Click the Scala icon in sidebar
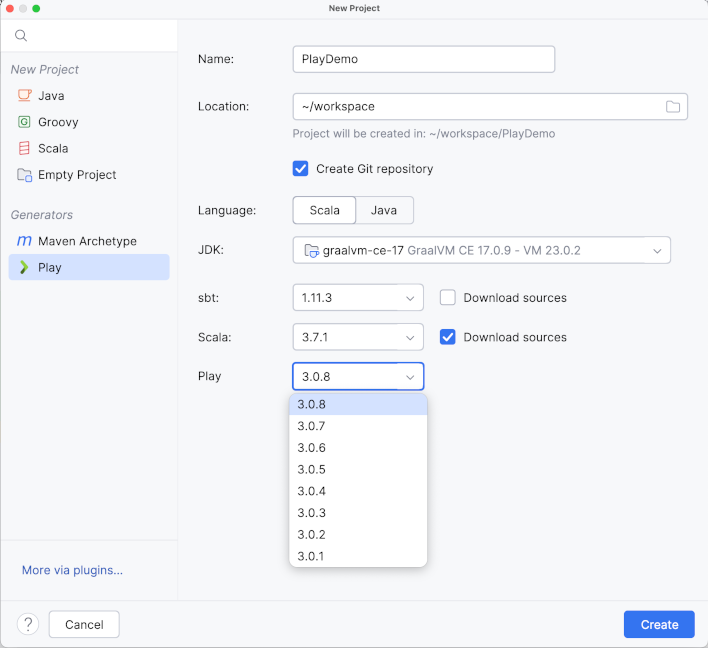Image resolution: width=708 pixels, height=648 pixels. (x=24, y=148)
